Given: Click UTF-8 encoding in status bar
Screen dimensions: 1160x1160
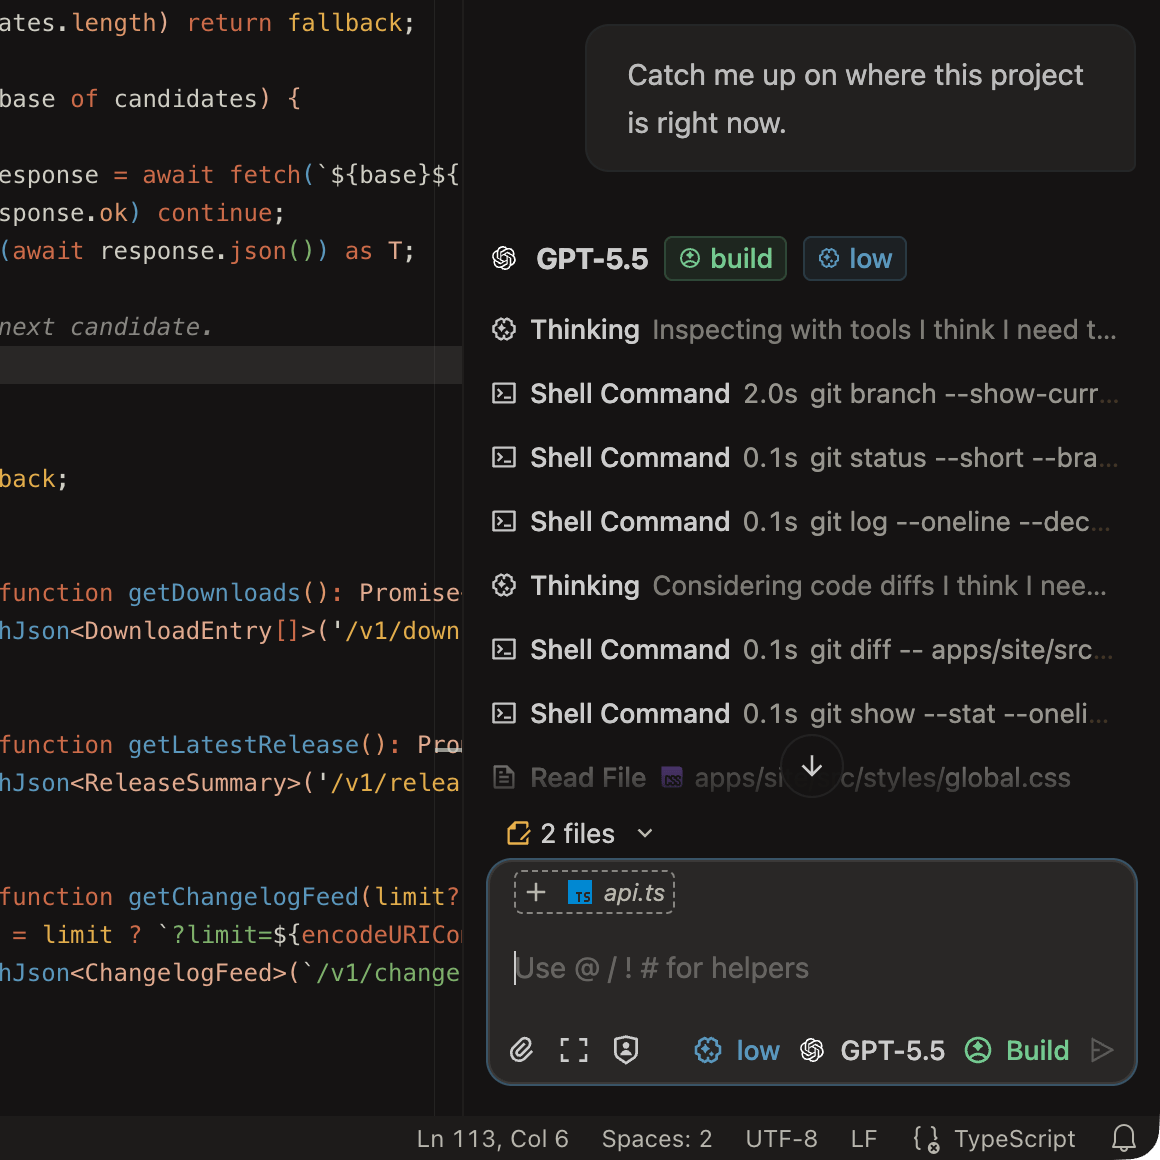Looking at the screenshot, I should [781, 1139].
